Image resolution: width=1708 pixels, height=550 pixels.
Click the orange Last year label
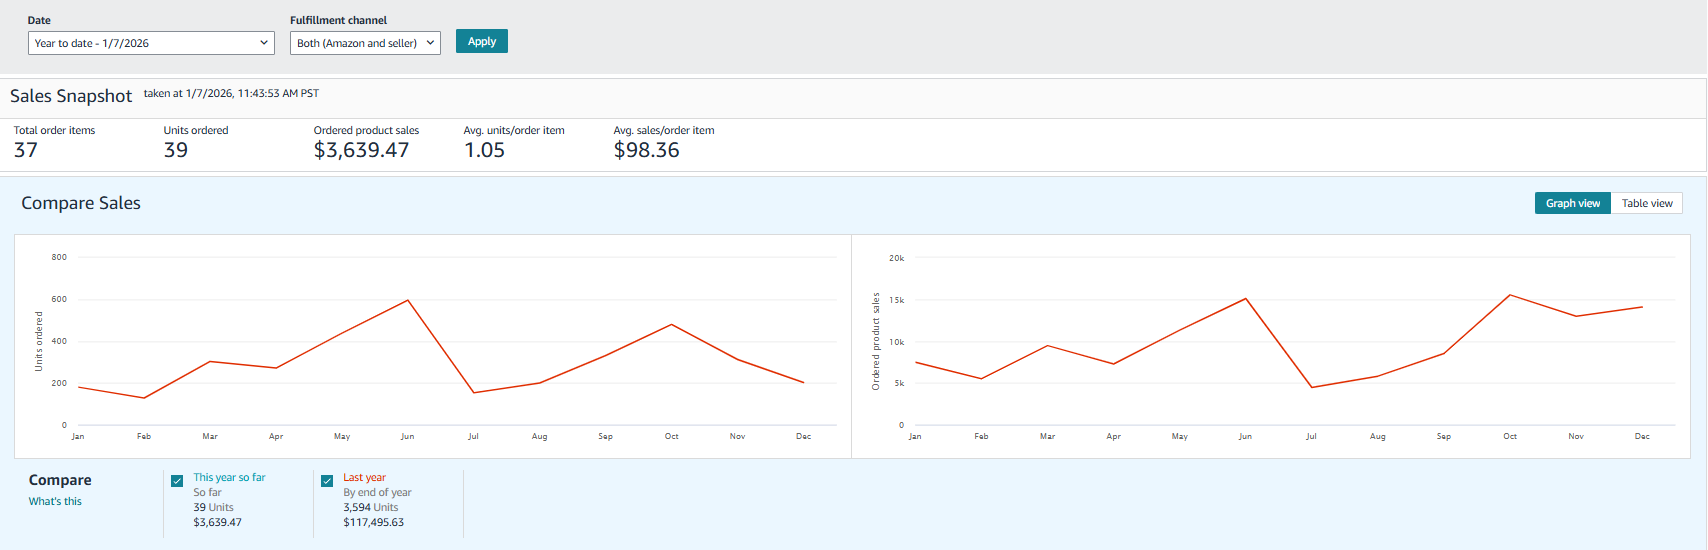(x=364, y=478)
